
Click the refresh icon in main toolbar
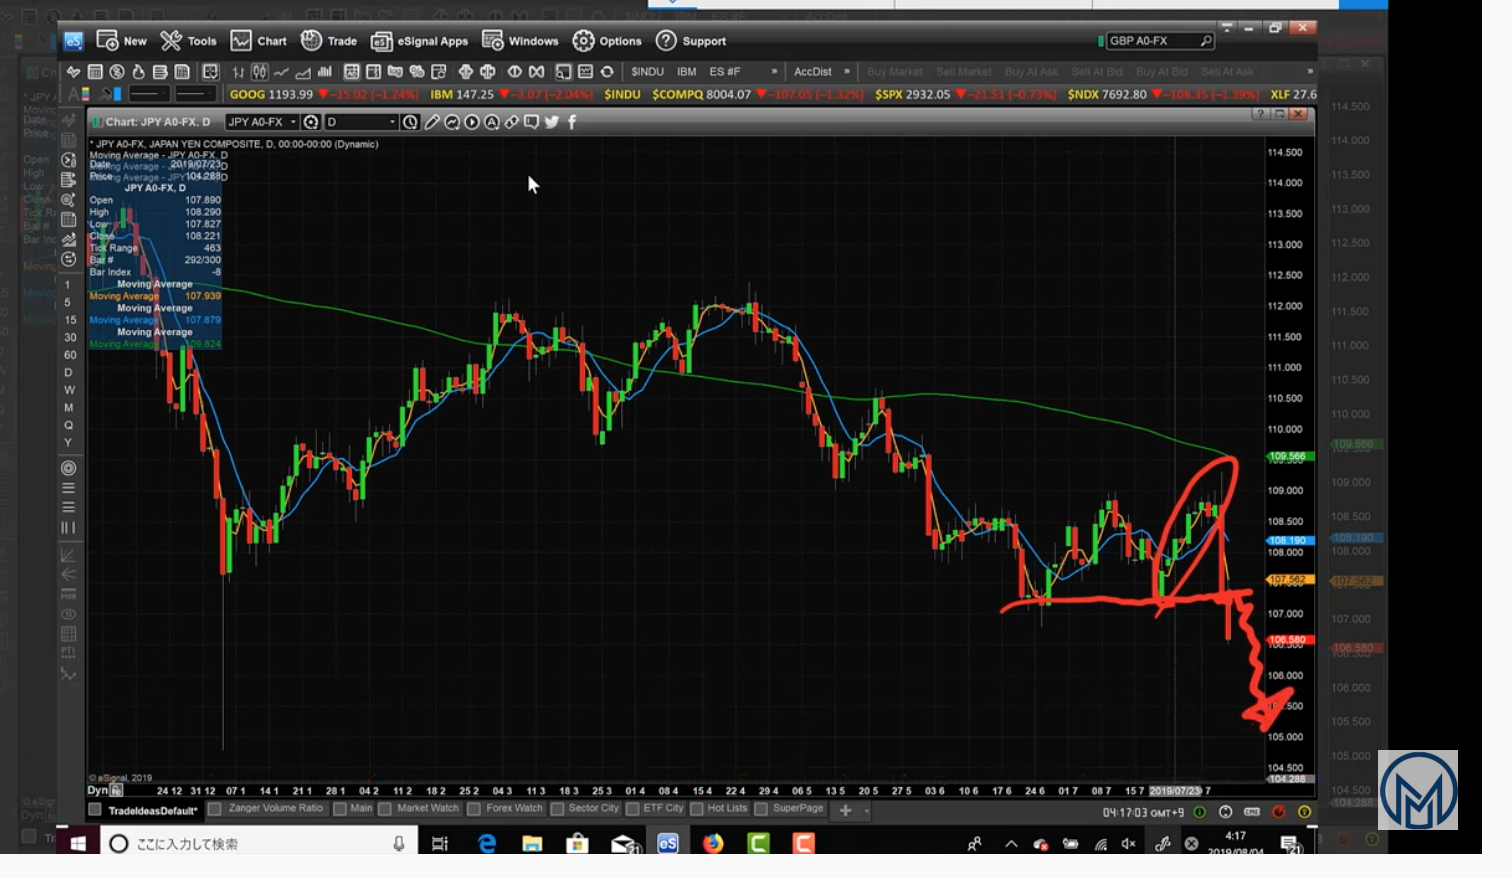click(607, 72)
